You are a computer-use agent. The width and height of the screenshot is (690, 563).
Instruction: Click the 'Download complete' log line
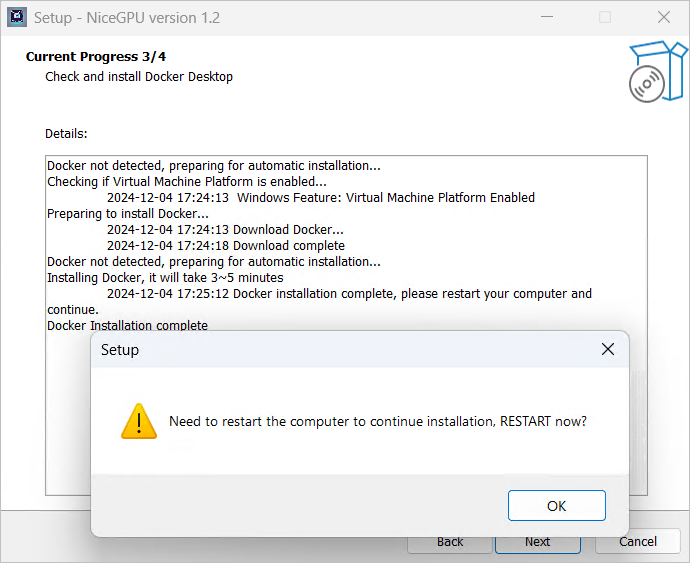pos(226,246)
